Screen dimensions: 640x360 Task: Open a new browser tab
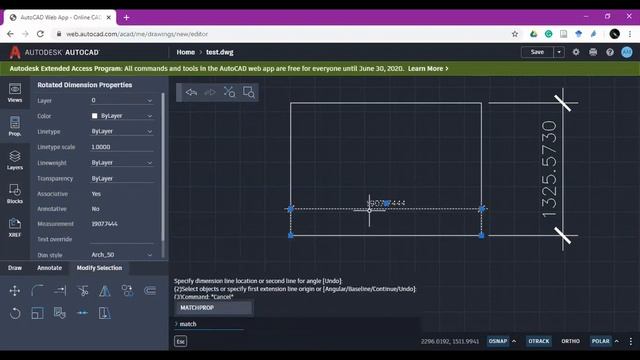(x=126, y=18)
